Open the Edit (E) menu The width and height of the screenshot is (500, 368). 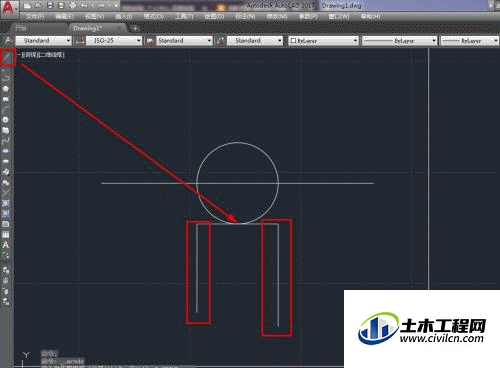(x=64, y=16)
